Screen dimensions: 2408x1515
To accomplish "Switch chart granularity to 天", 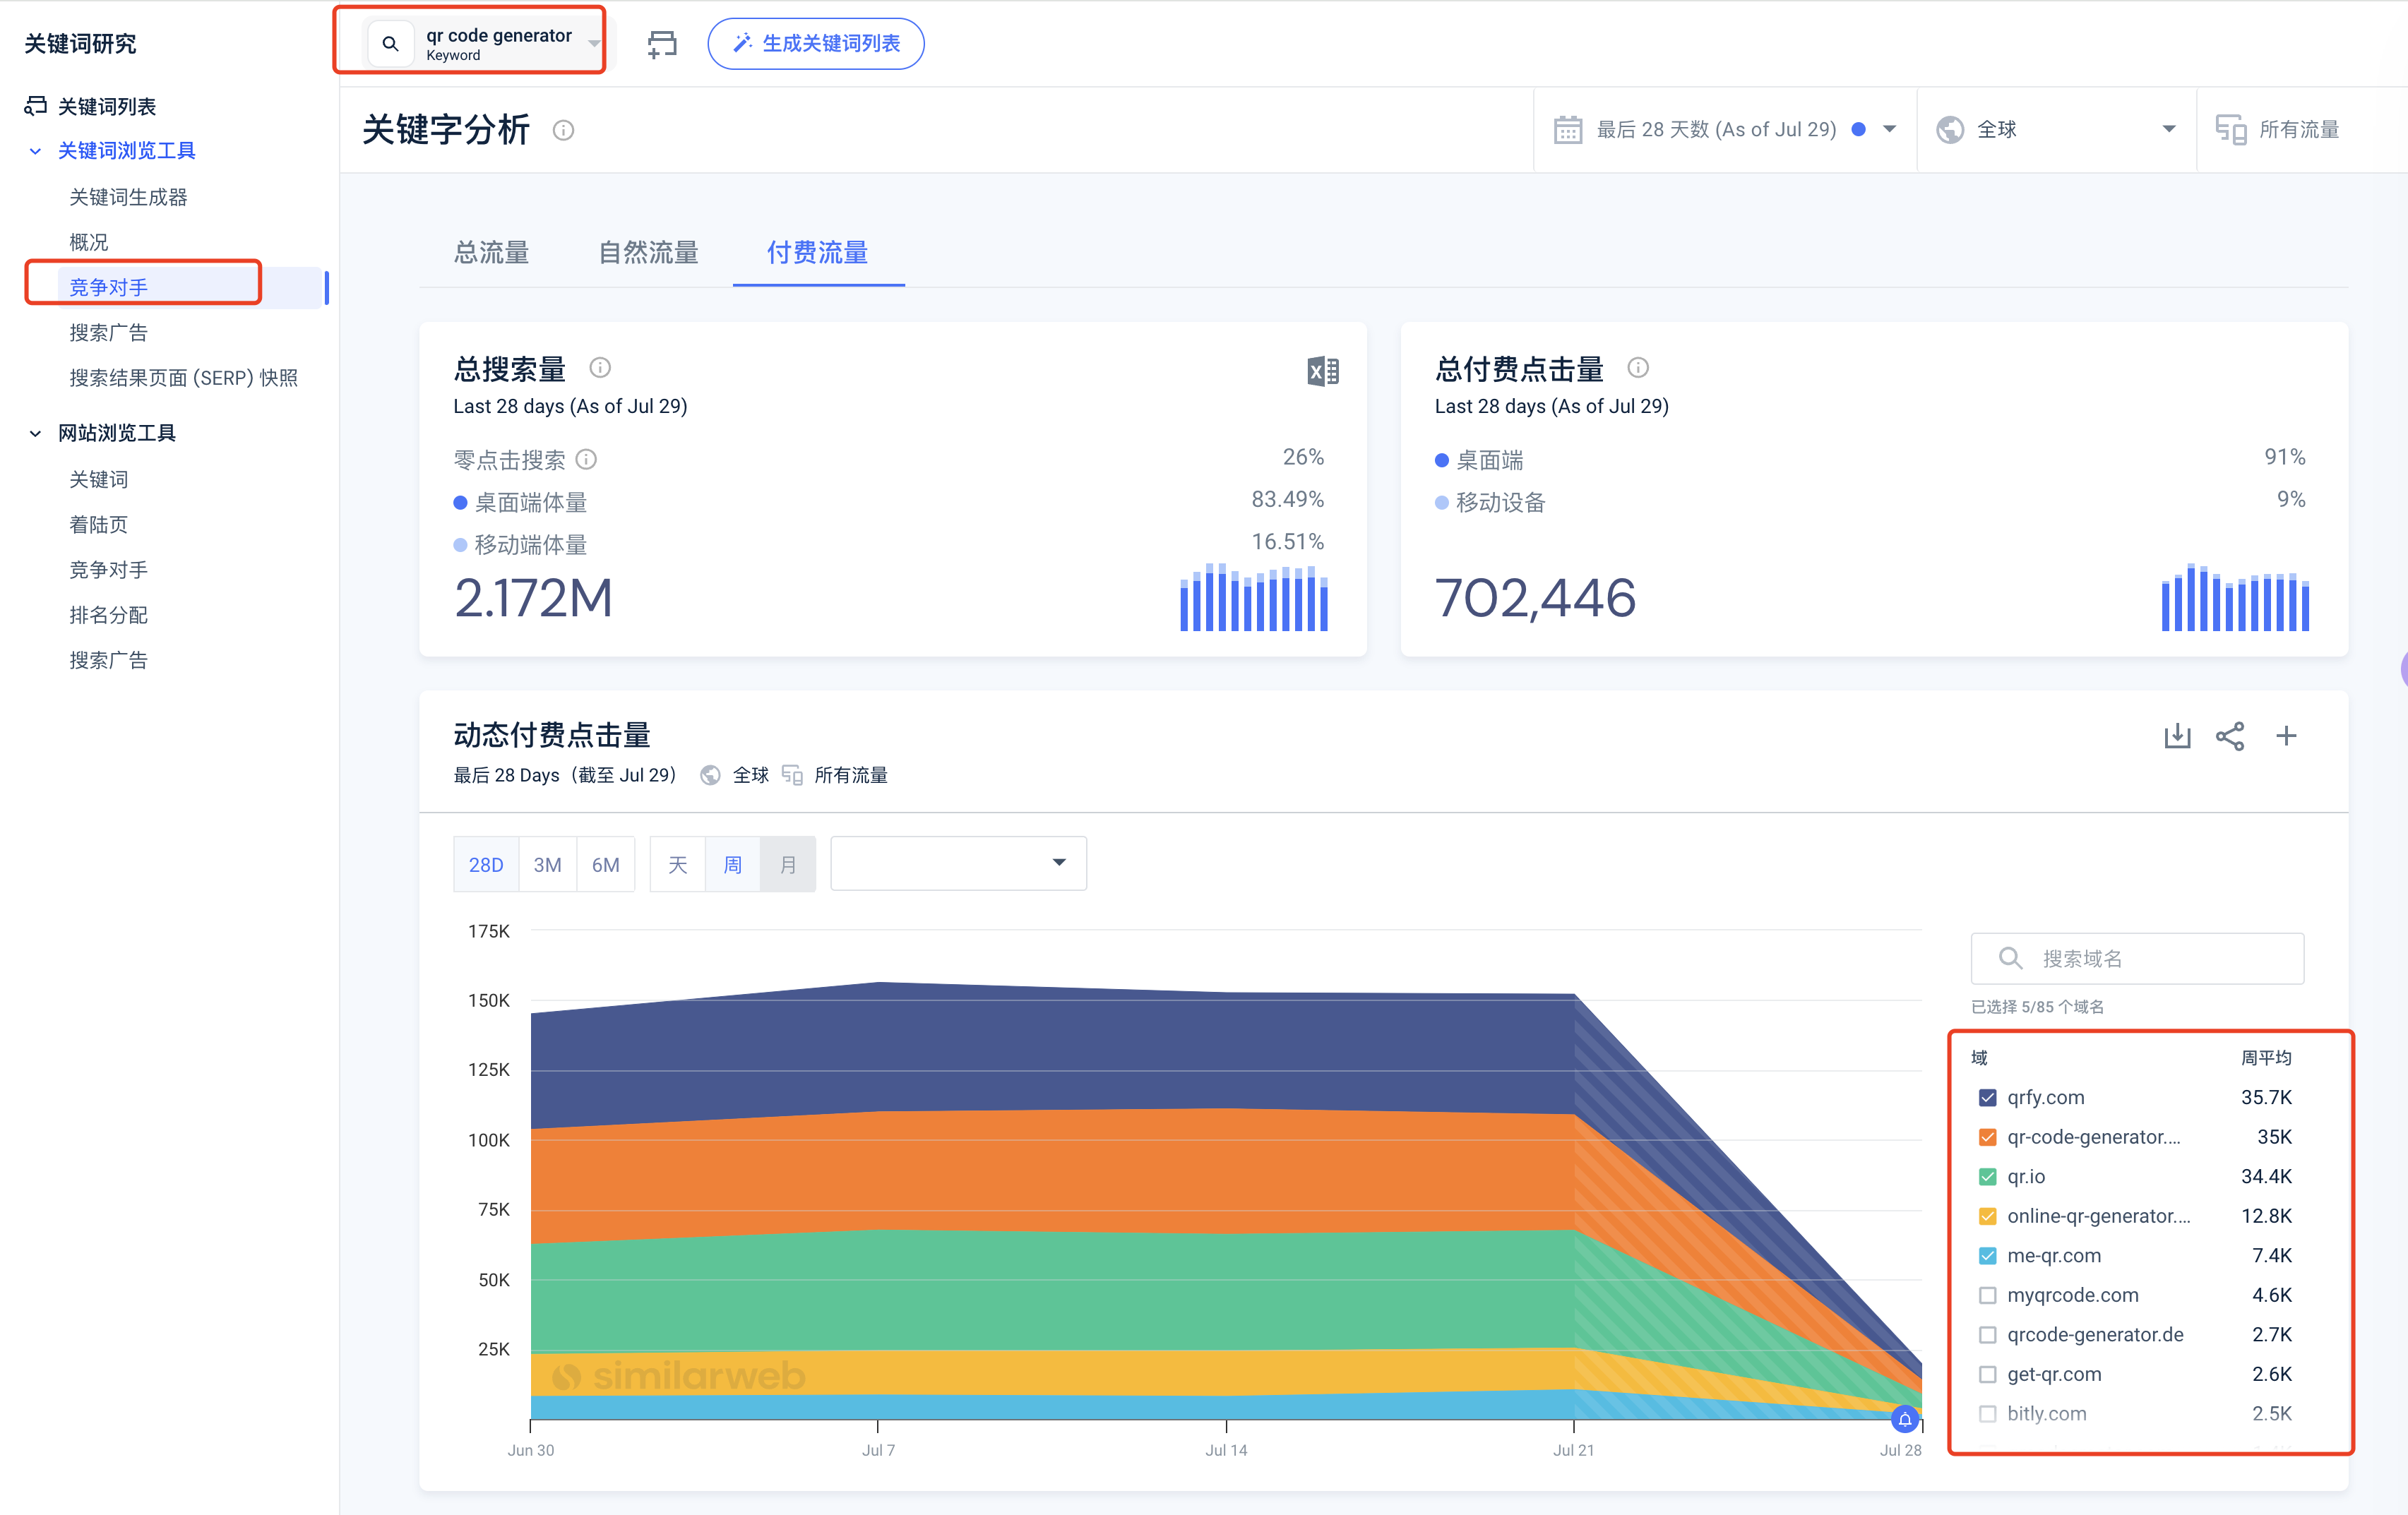I will coord(677,864).
